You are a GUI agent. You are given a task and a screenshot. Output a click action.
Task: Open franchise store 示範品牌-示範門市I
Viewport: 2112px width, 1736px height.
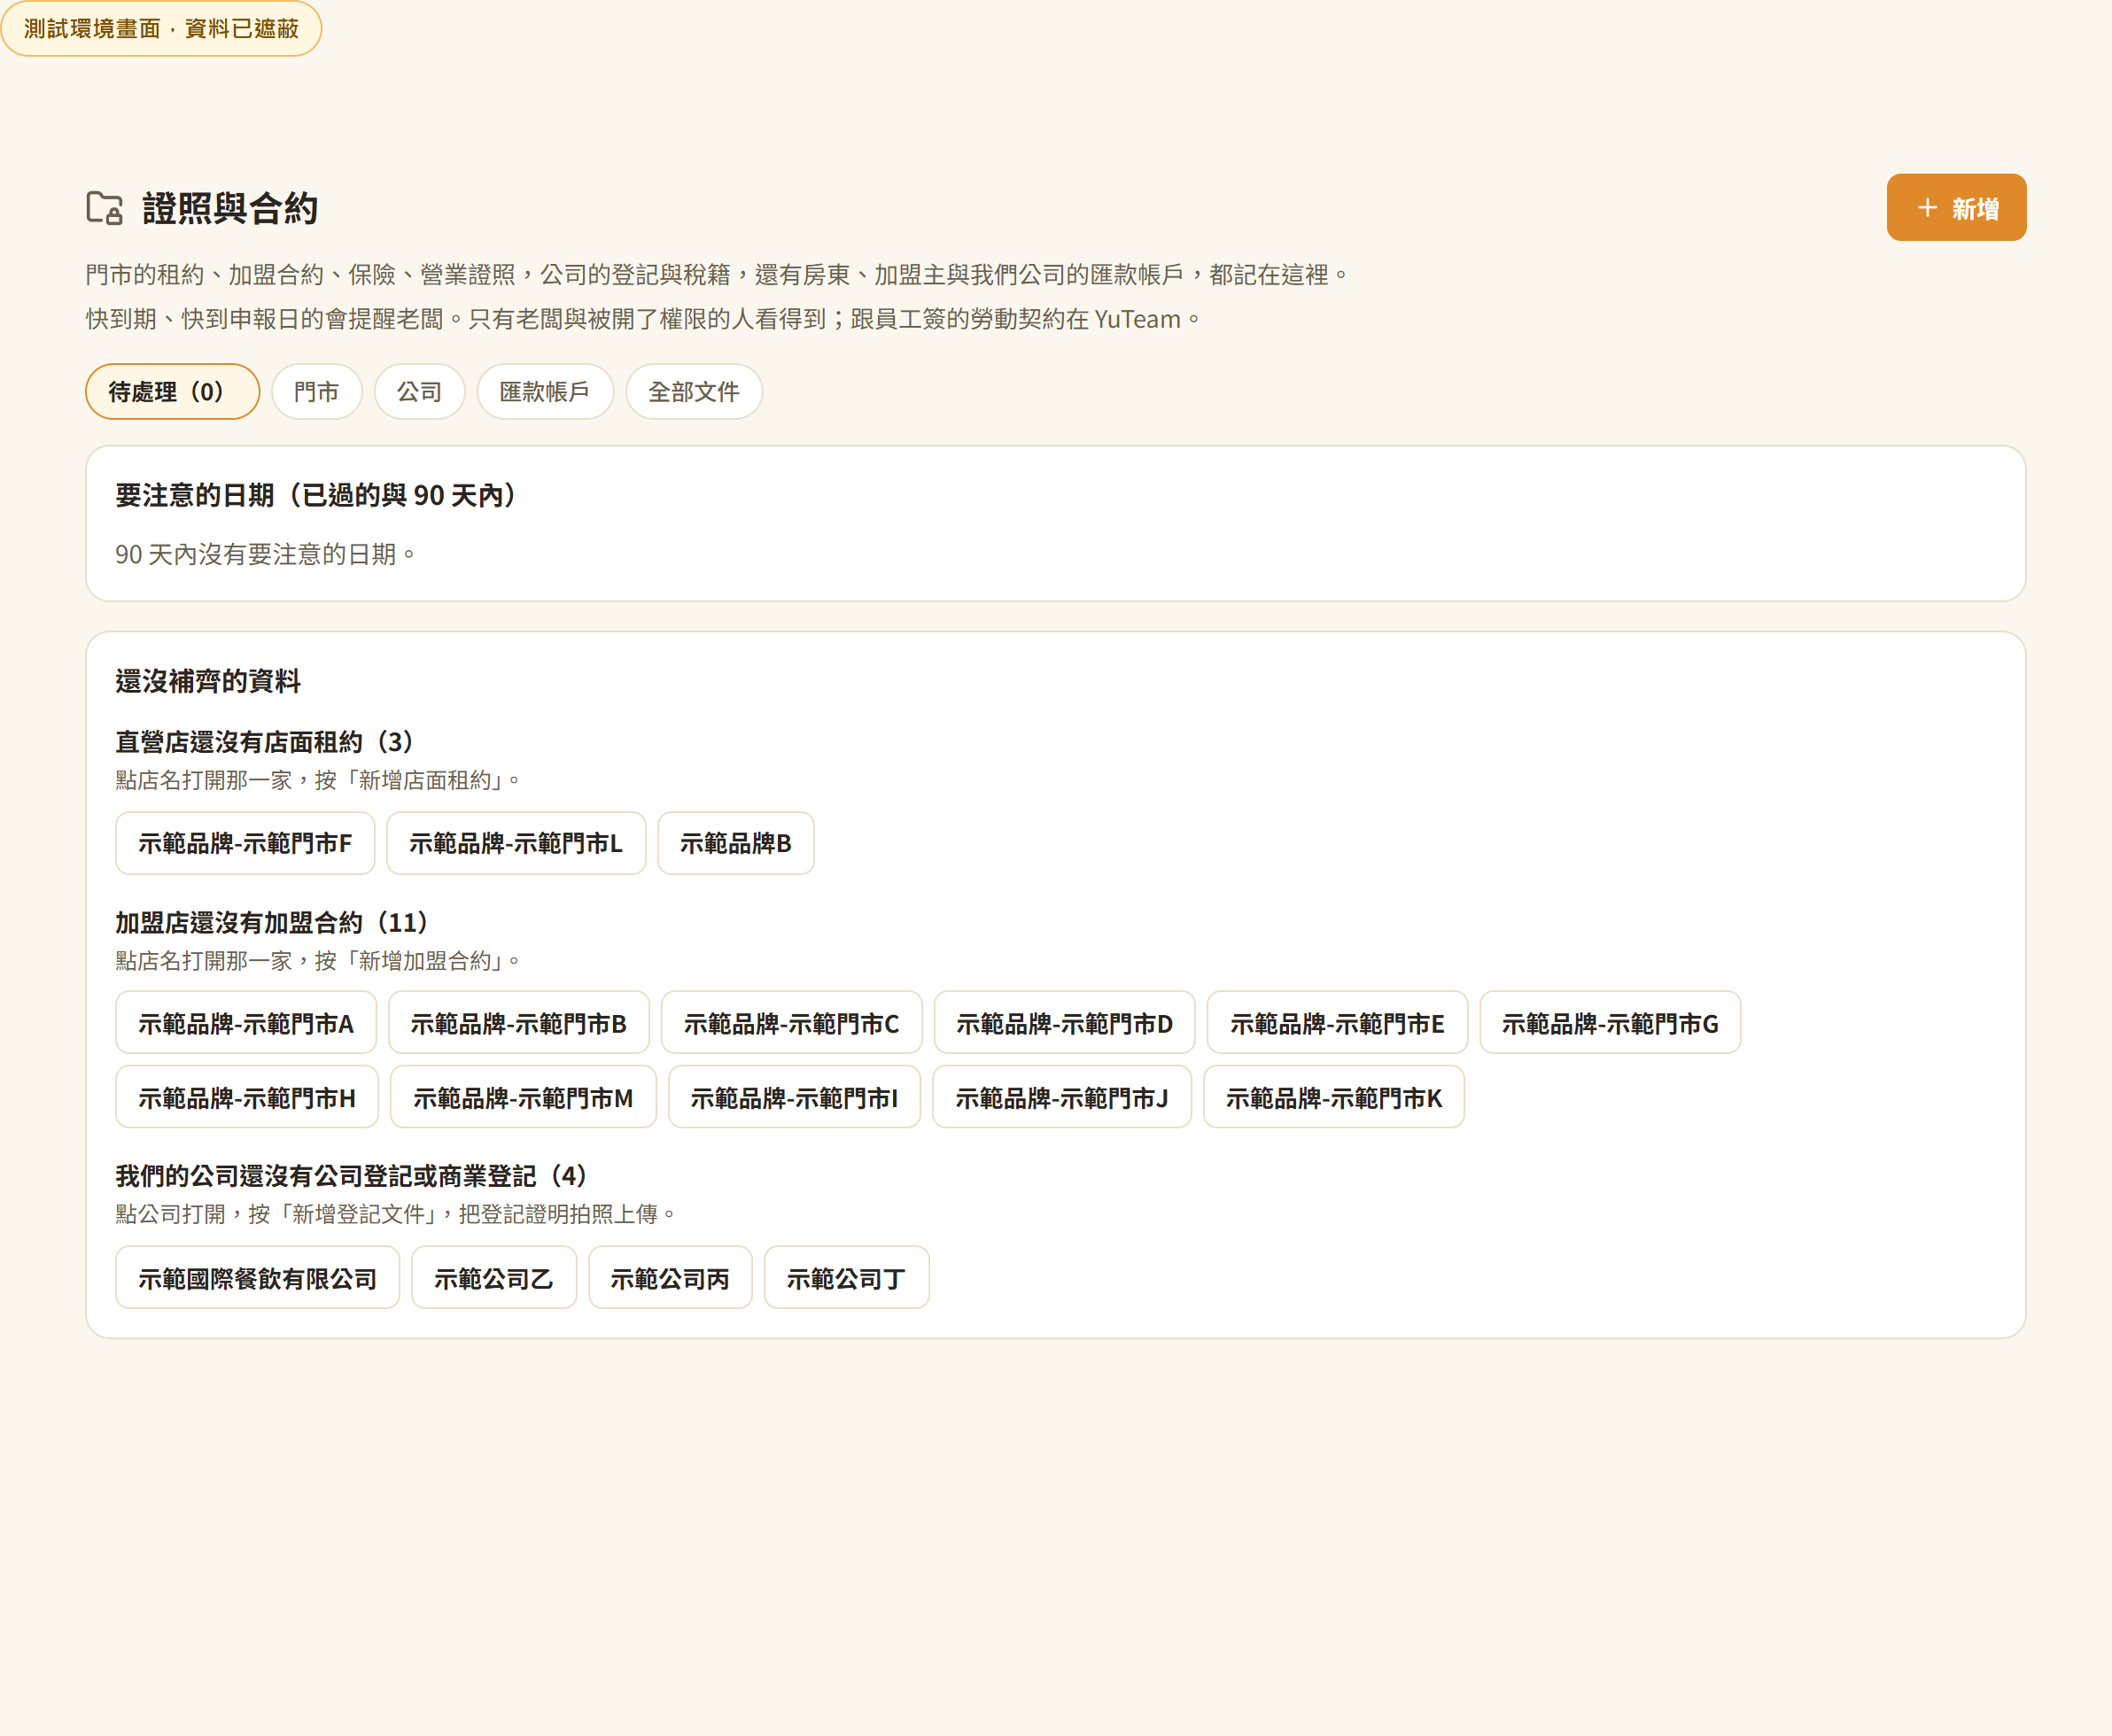tap(794, 1097)
